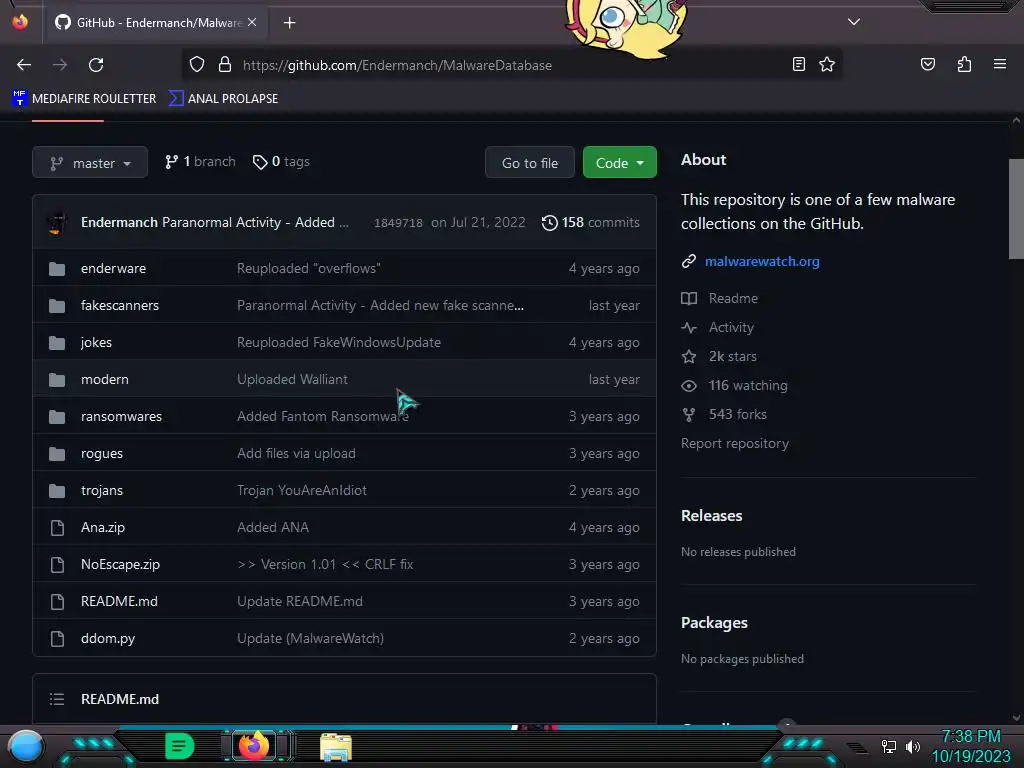The image size is (1024, 768).
Task: Click the padlock site security icon
Action: [x=225, y=65]
